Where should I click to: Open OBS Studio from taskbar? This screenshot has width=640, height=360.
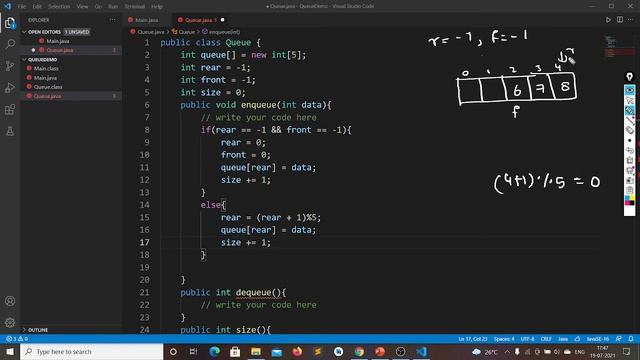point(401,351)
